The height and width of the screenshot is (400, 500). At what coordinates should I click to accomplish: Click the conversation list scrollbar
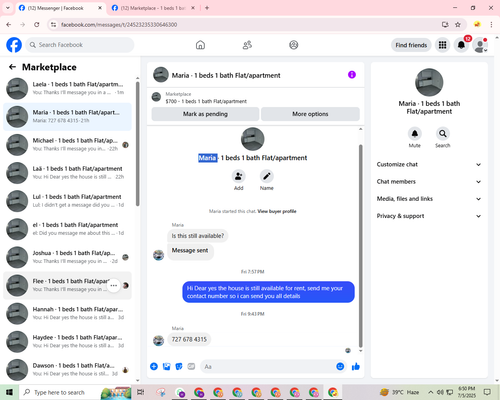(x=138, y=144)
